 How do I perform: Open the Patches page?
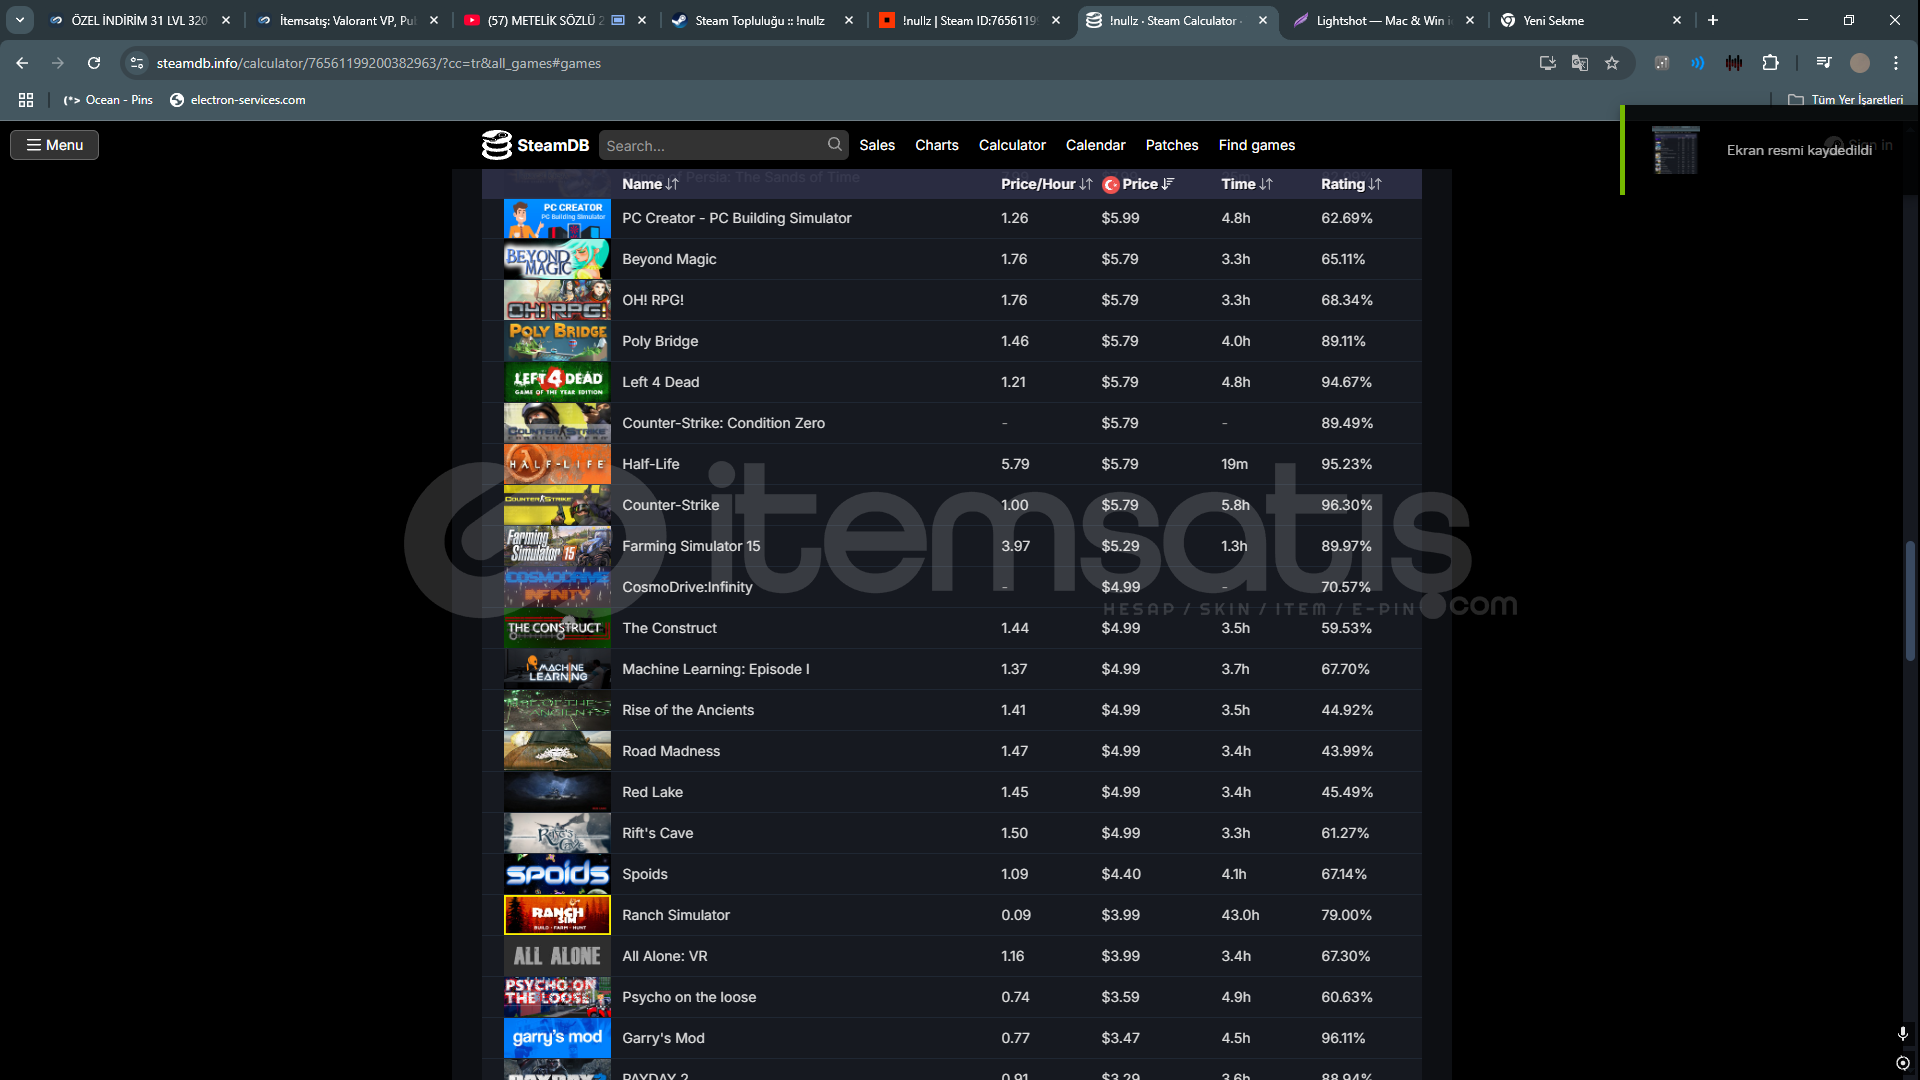(x=1171, y=145)
